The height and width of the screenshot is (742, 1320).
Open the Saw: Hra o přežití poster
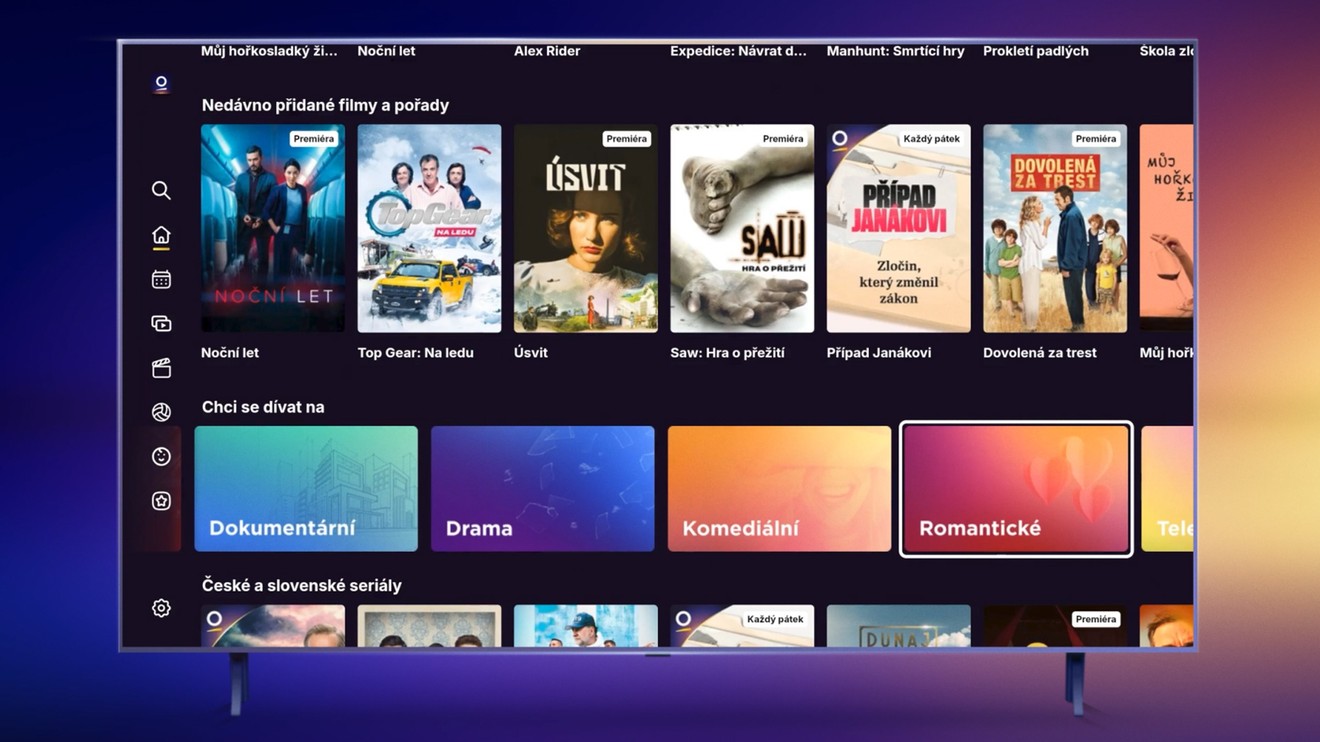pyautogui.click(x=742, y=228)
